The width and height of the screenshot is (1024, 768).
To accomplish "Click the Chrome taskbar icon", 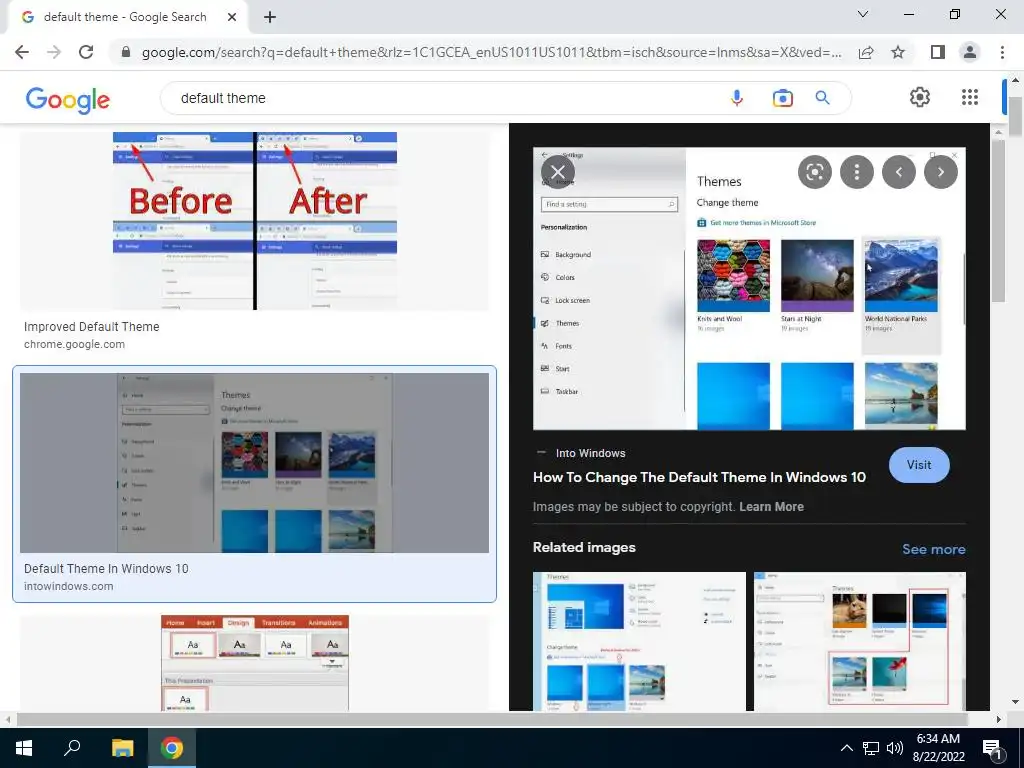I will coord(172,748).
